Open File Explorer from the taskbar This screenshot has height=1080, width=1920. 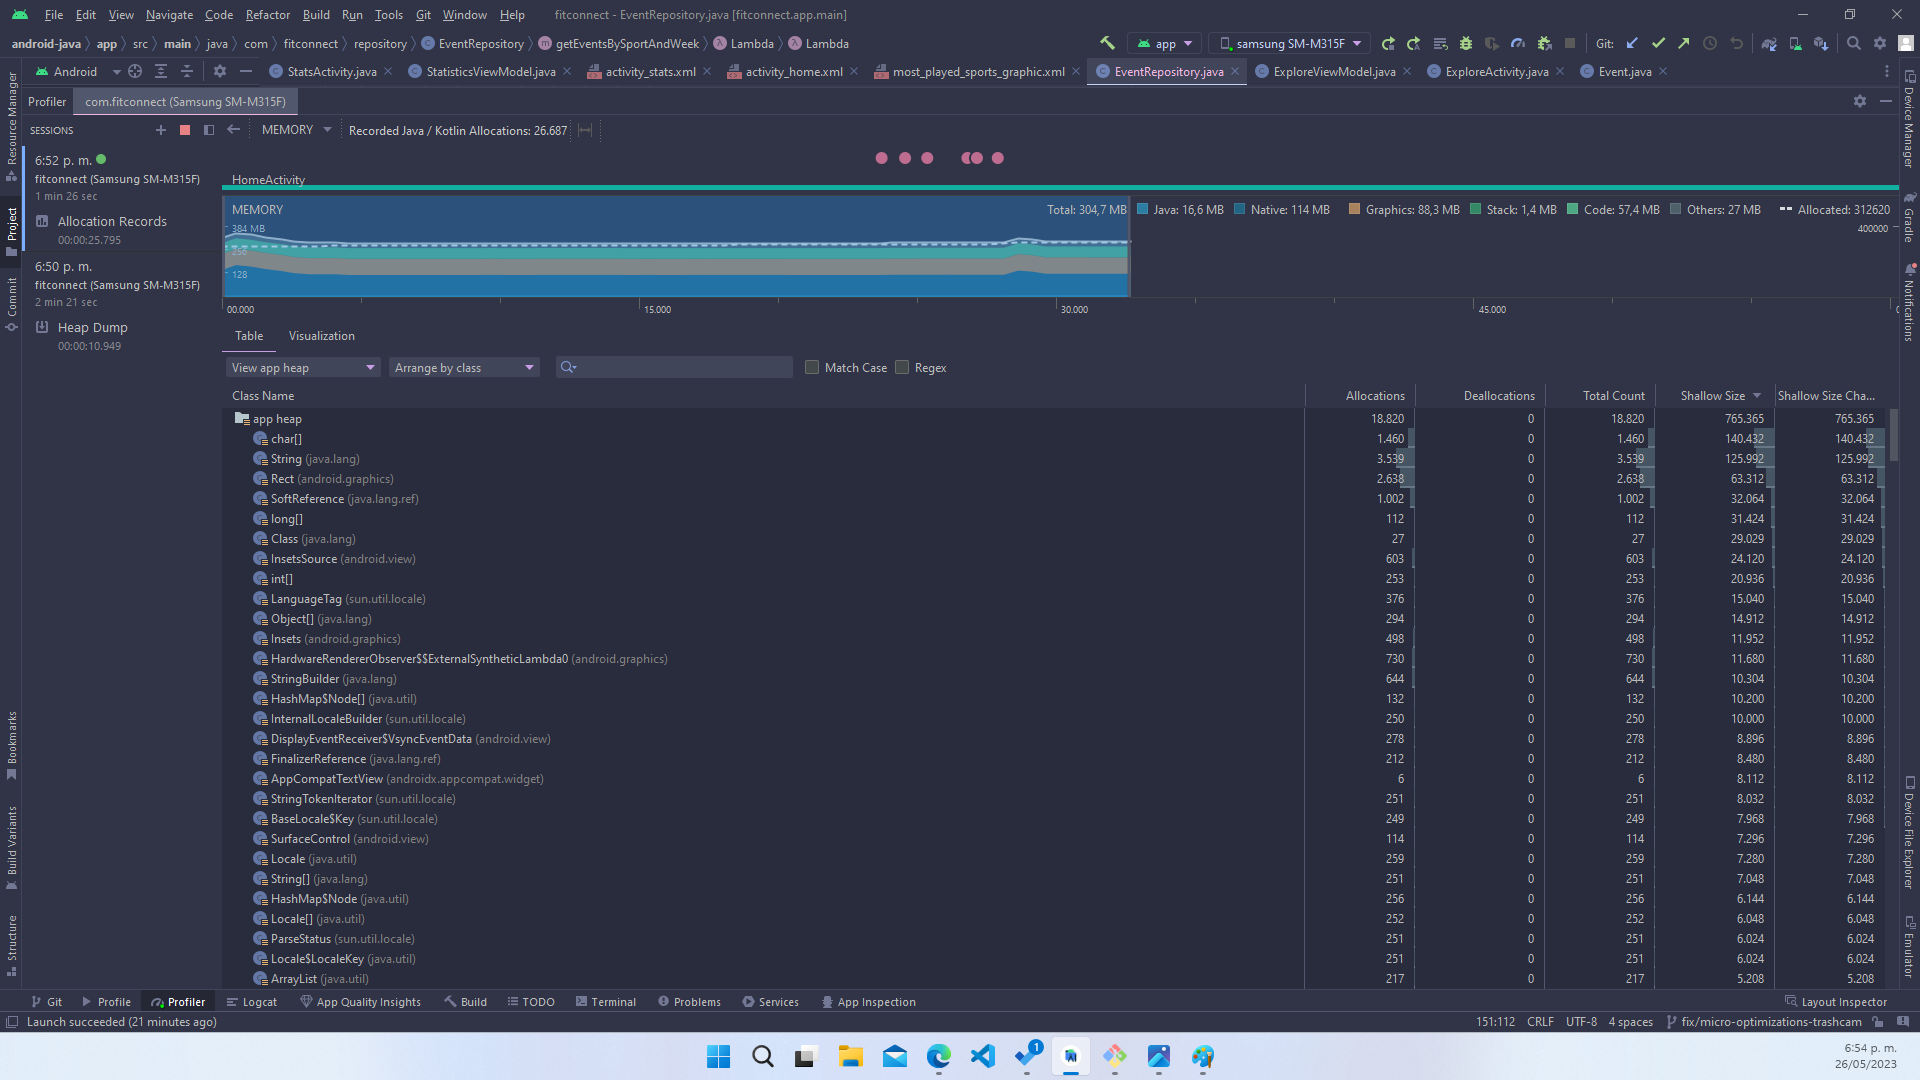click(851, 1056)
